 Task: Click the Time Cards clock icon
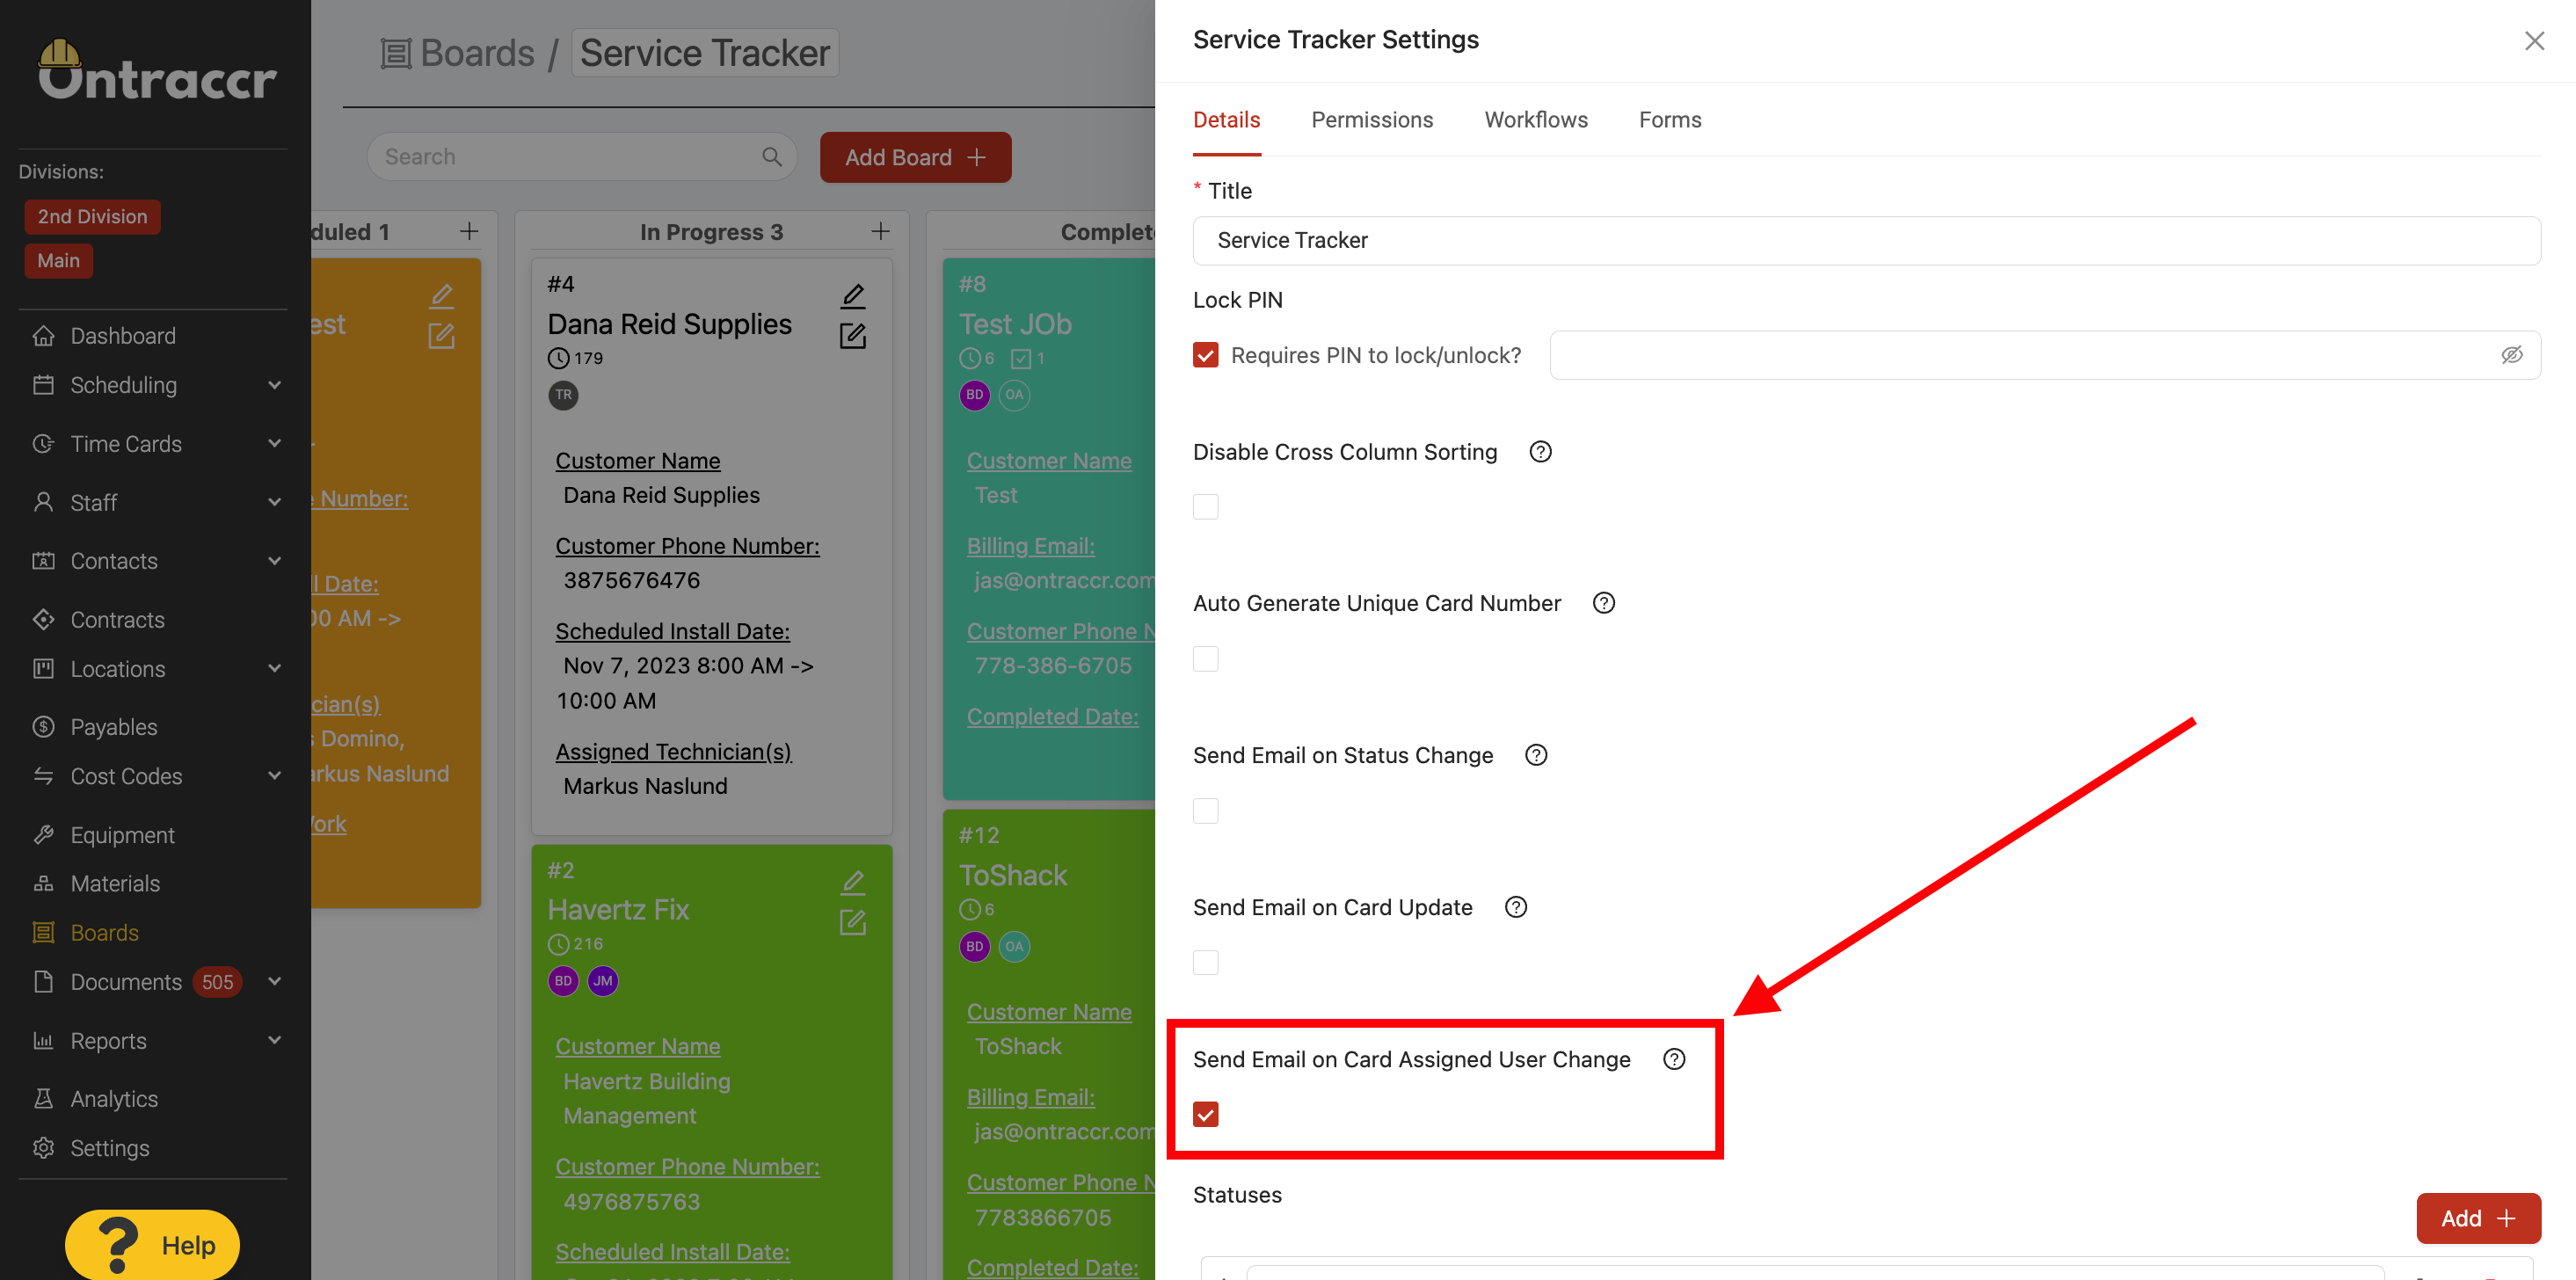(43, 443)
